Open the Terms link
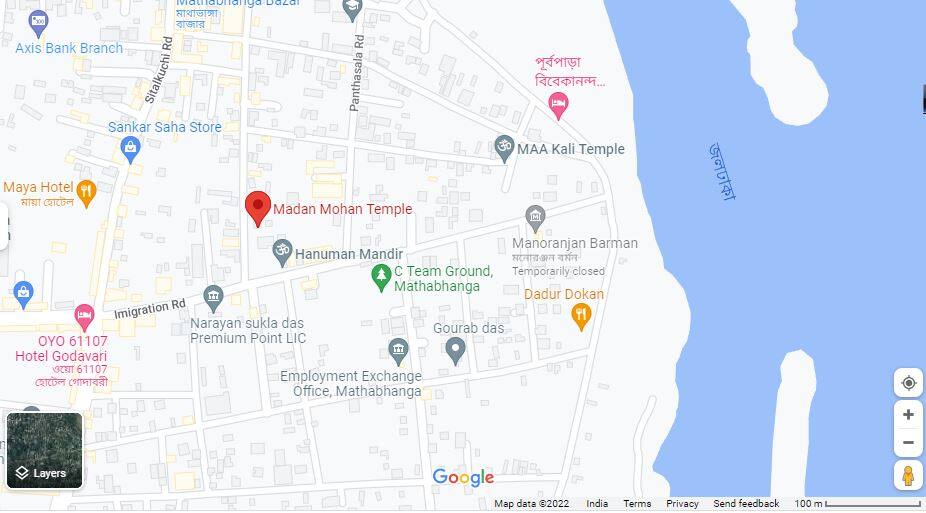 click(637, 504)
